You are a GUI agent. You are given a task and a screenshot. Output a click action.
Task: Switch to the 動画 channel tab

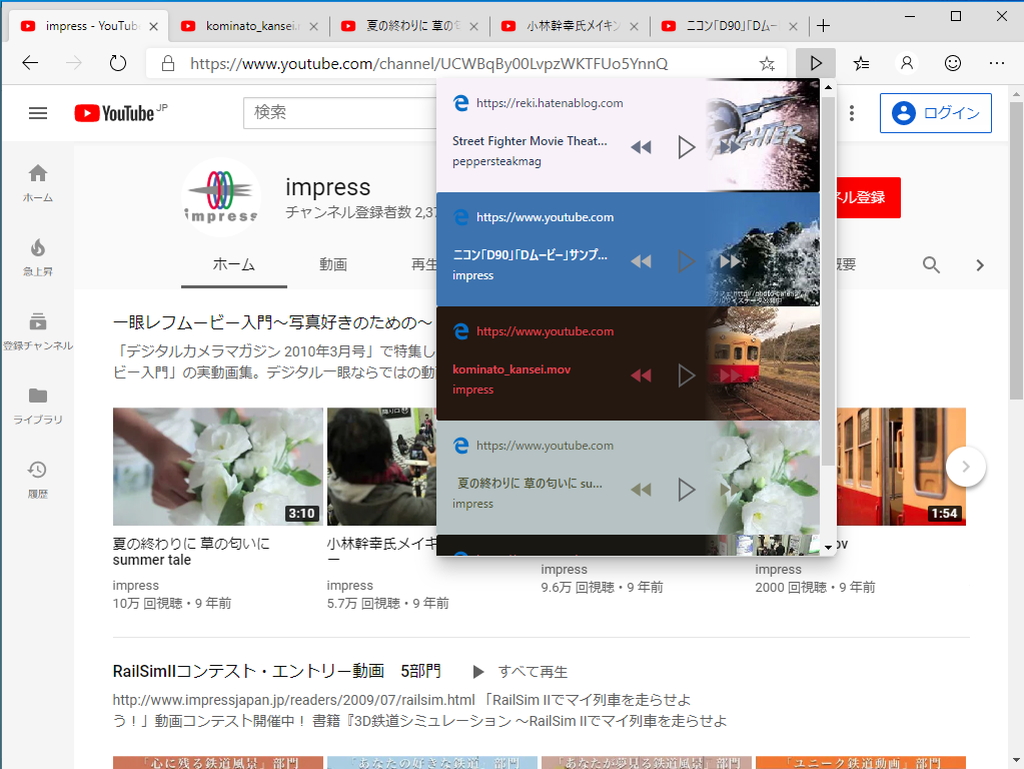click(335, 265)
